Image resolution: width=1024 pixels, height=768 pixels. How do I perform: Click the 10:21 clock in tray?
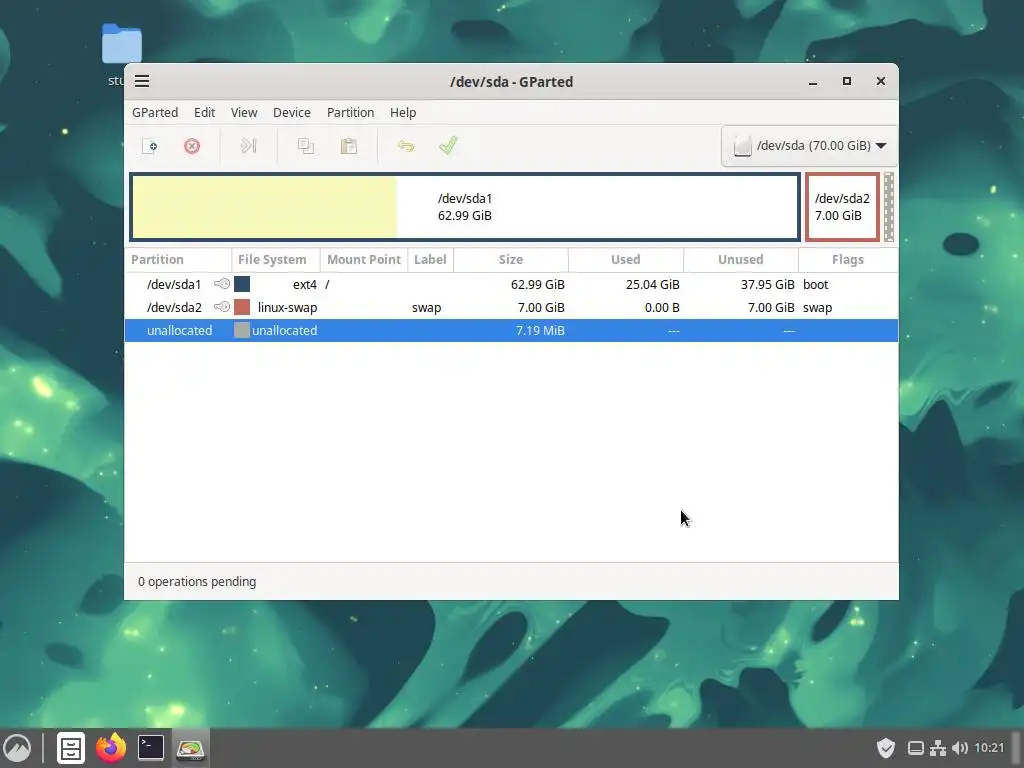click(989, 748)
